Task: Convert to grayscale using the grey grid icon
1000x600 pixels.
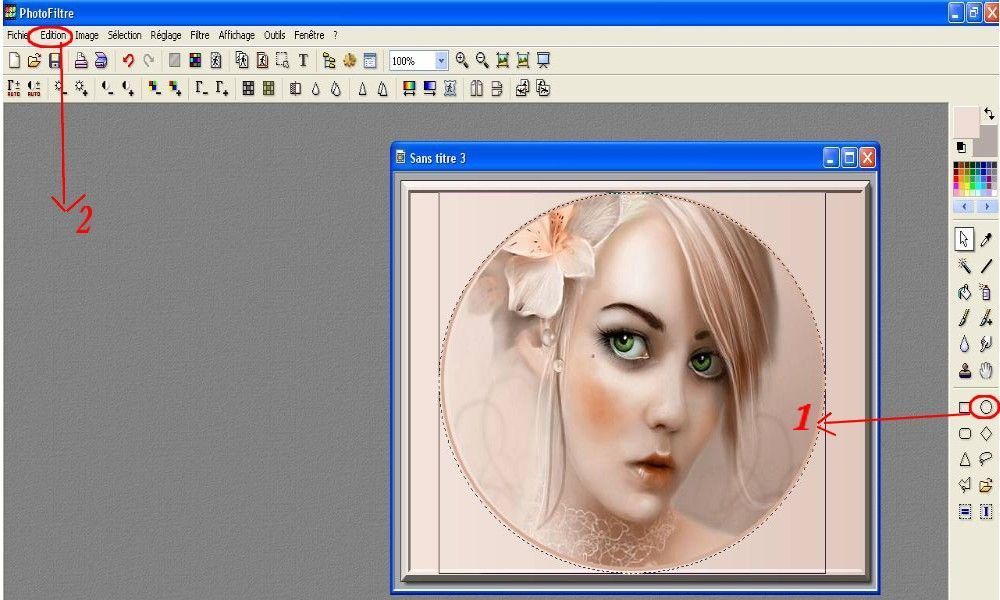Action: pos(248,88)
